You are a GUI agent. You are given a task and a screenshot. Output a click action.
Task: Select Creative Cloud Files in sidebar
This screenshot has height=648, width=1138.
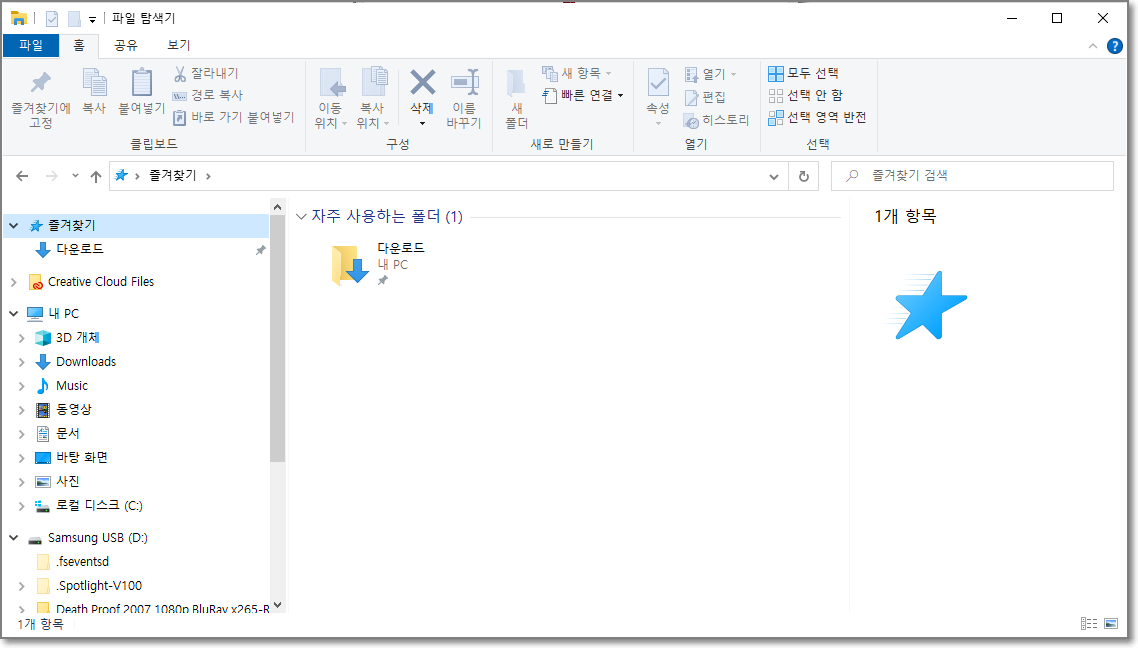coord(101,282)
